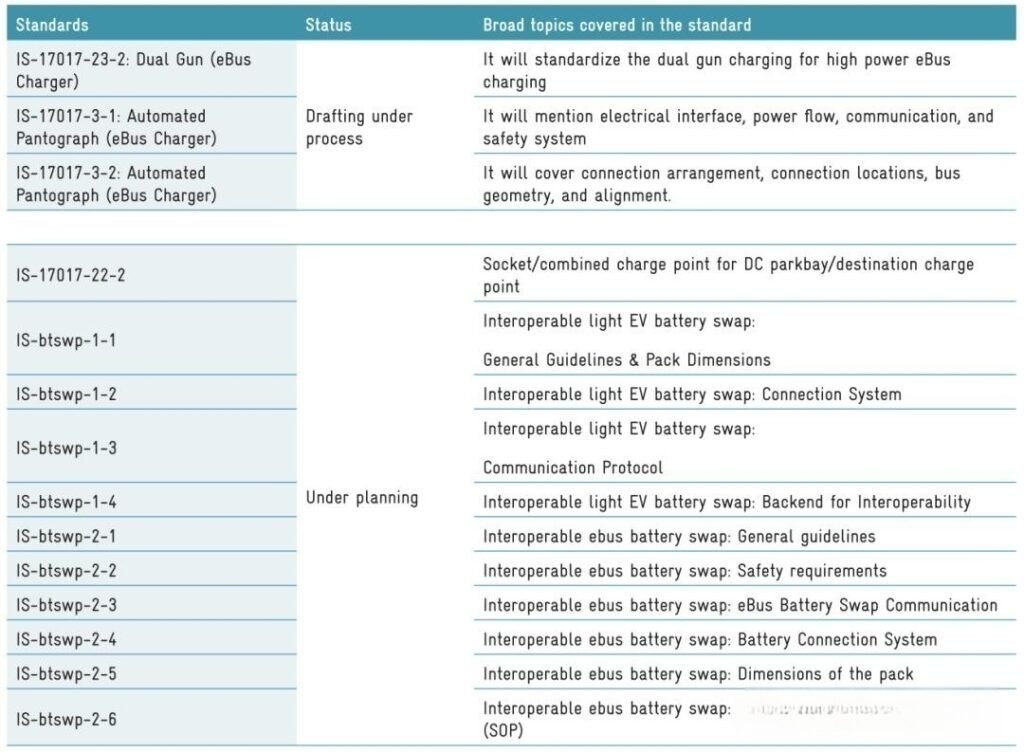Screen dimensions: 1024x752
Task: Click the Broad topics covered column header
Action: click(617, 24)
